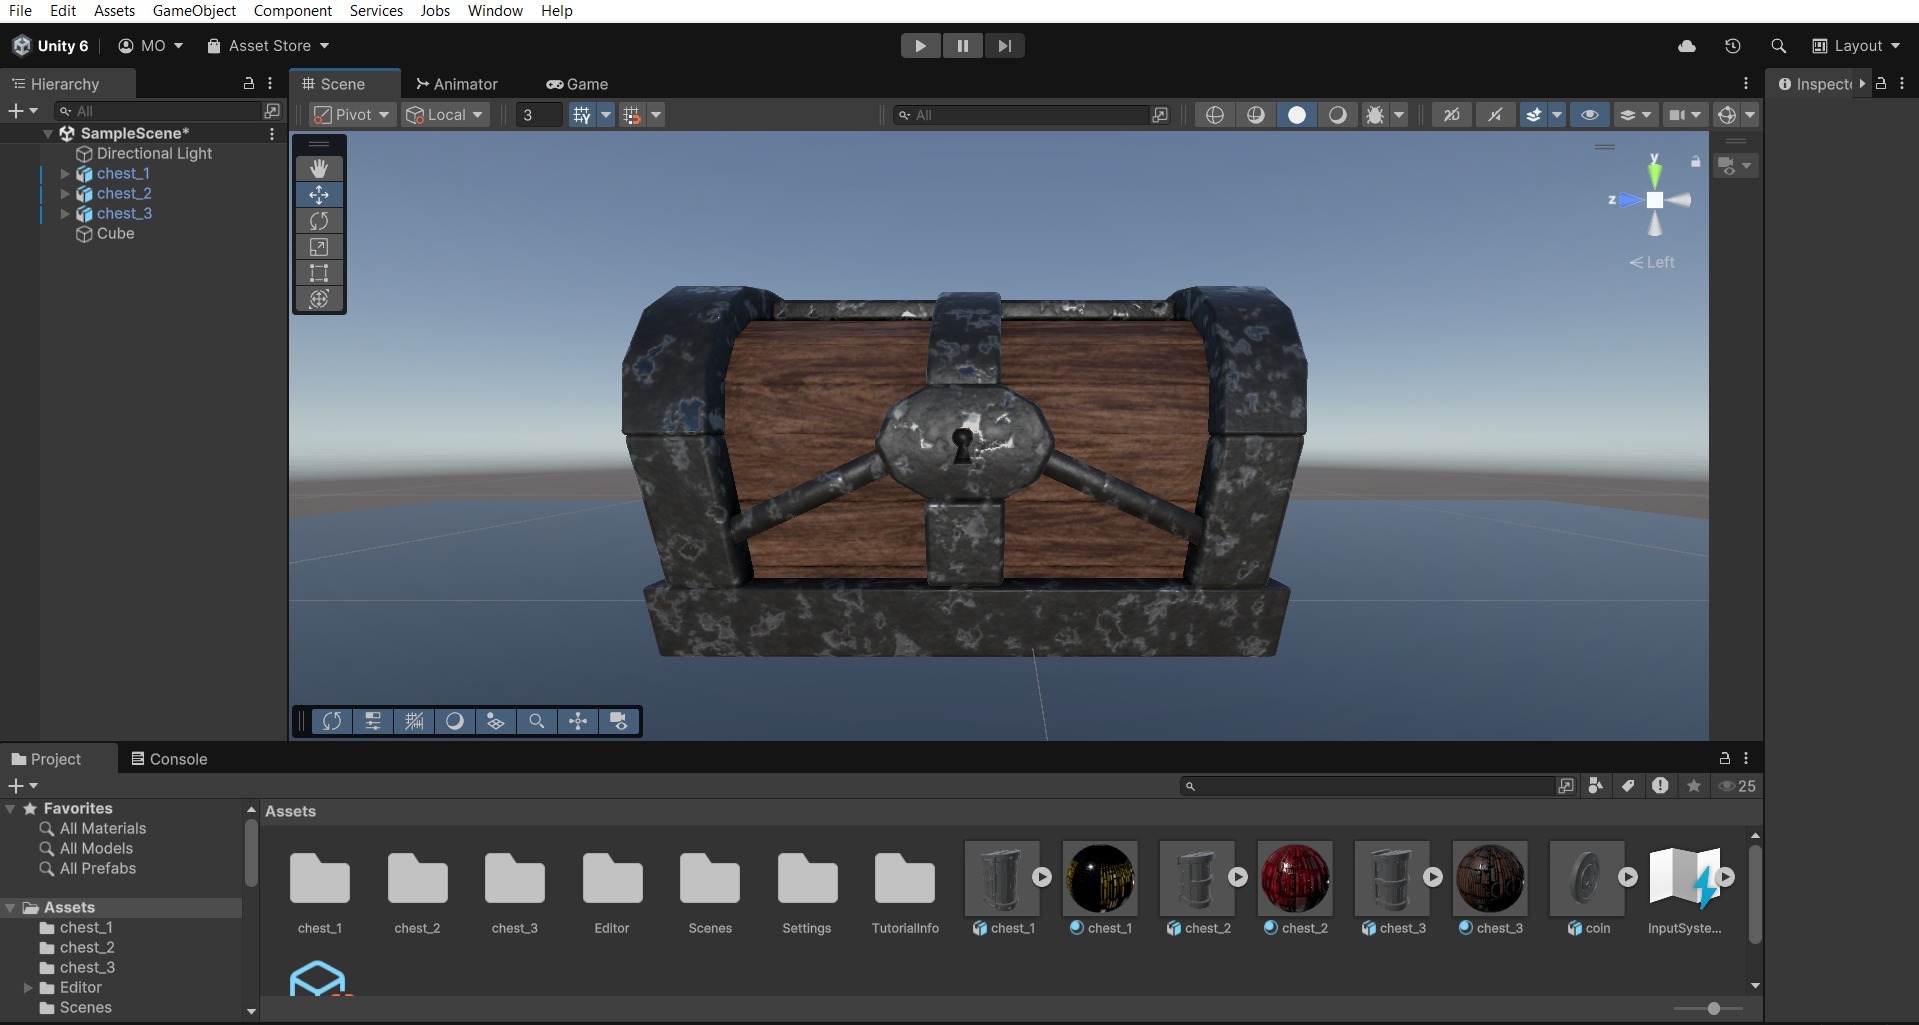The height and width of the screenshot is (1025, 1919).
Task: Start Play mode
Action: pyautogui.click(x=920, y=46)
